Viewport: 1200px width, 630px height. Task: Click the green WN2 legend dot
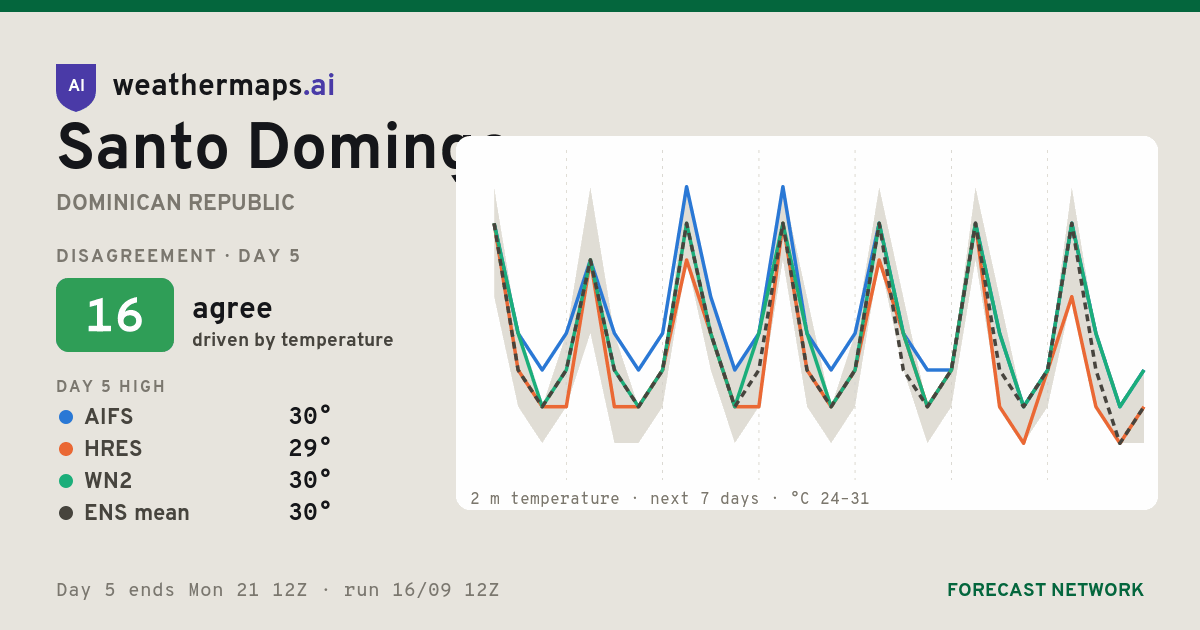coord(66,481)
